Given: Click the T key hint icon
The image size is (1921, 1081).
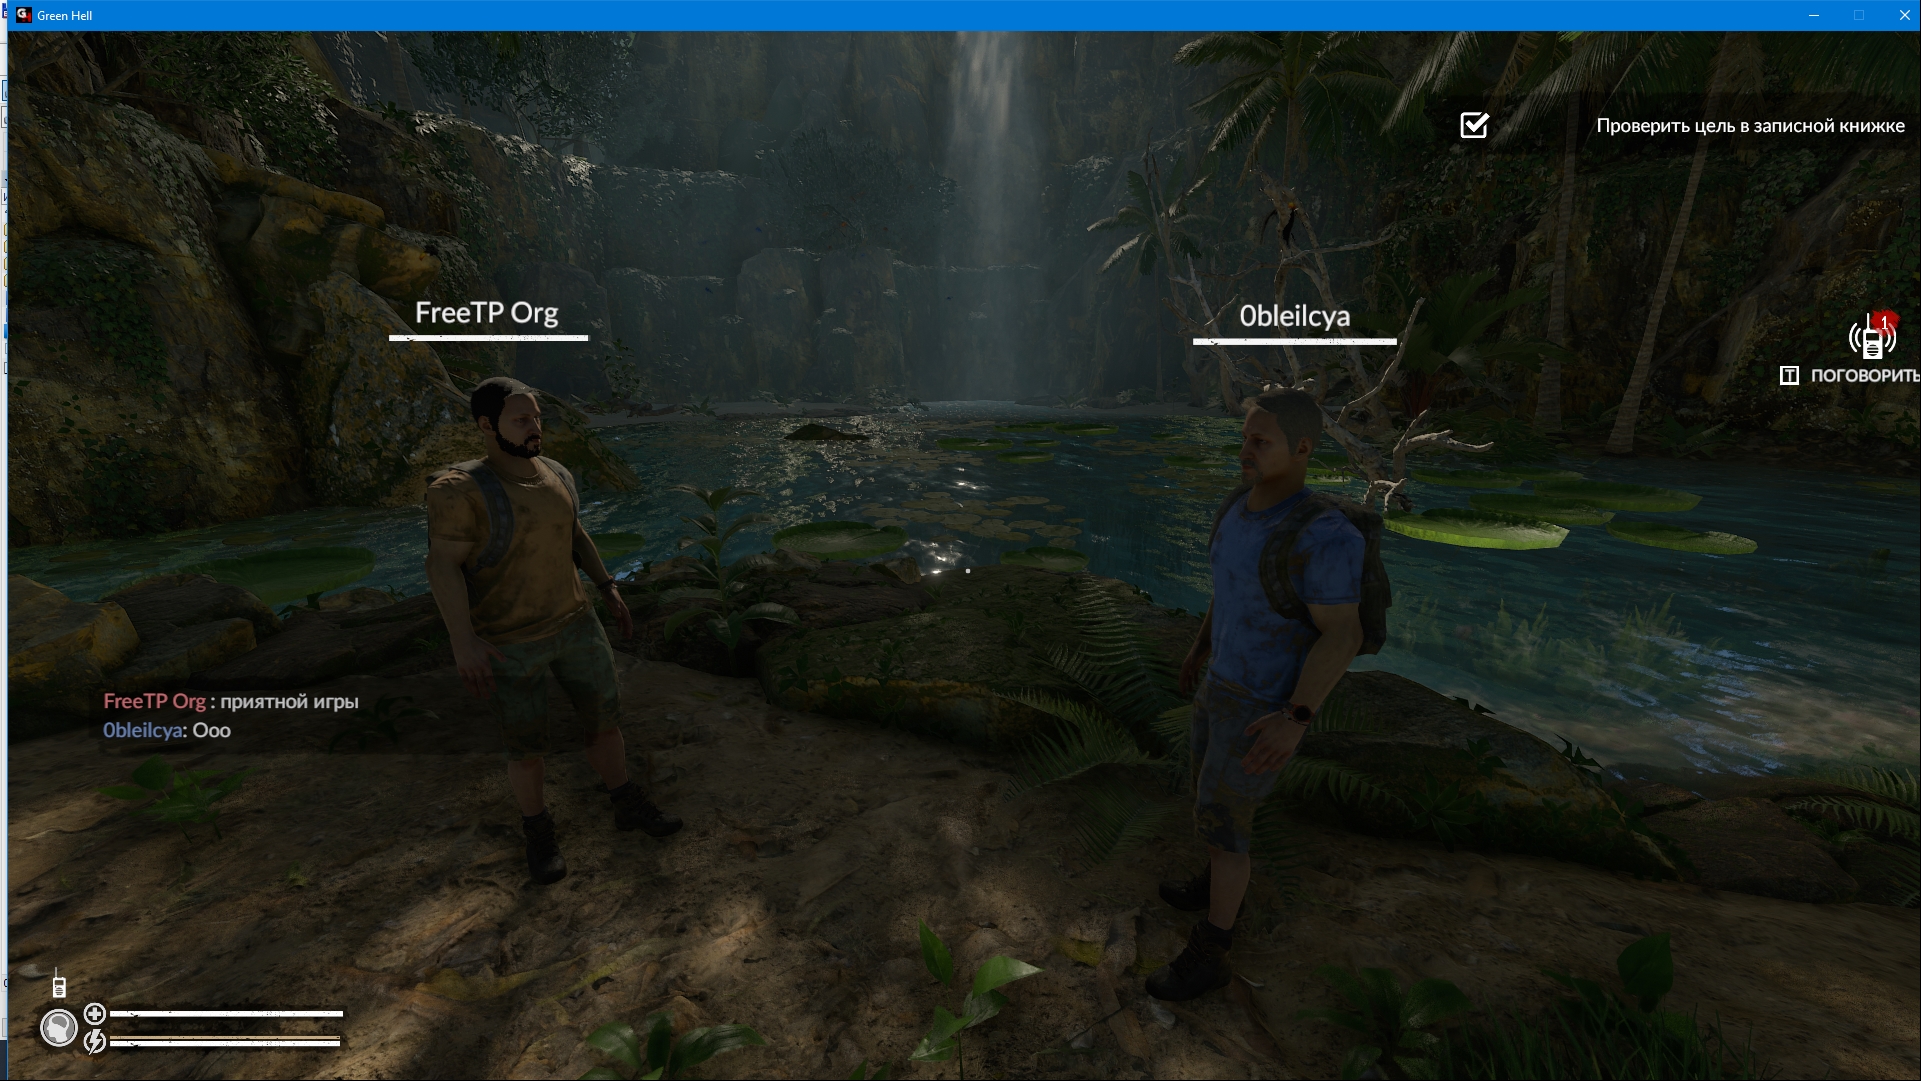Looking at the screenshot, I should coord(1789,376).
